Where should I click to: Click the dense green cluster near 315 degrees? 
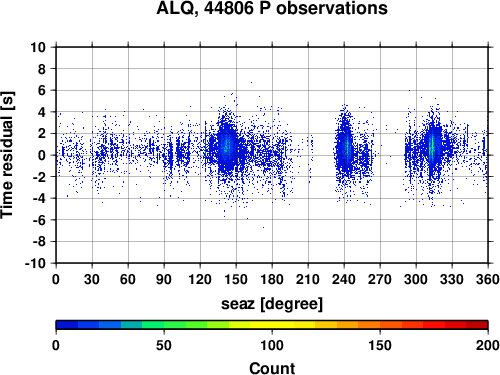pyautogui.click(x=432, y=148)
